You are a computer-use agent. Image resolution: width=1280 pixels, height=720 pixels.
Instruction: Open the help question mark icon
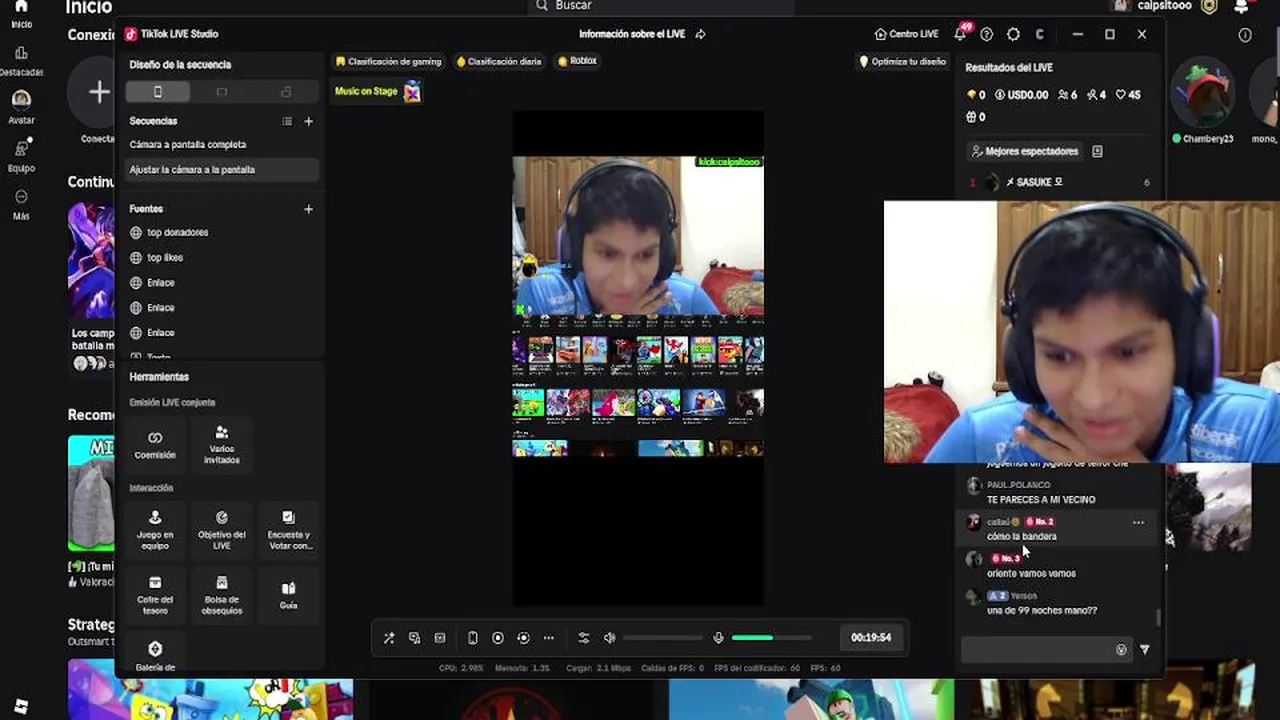pos(987,34)
